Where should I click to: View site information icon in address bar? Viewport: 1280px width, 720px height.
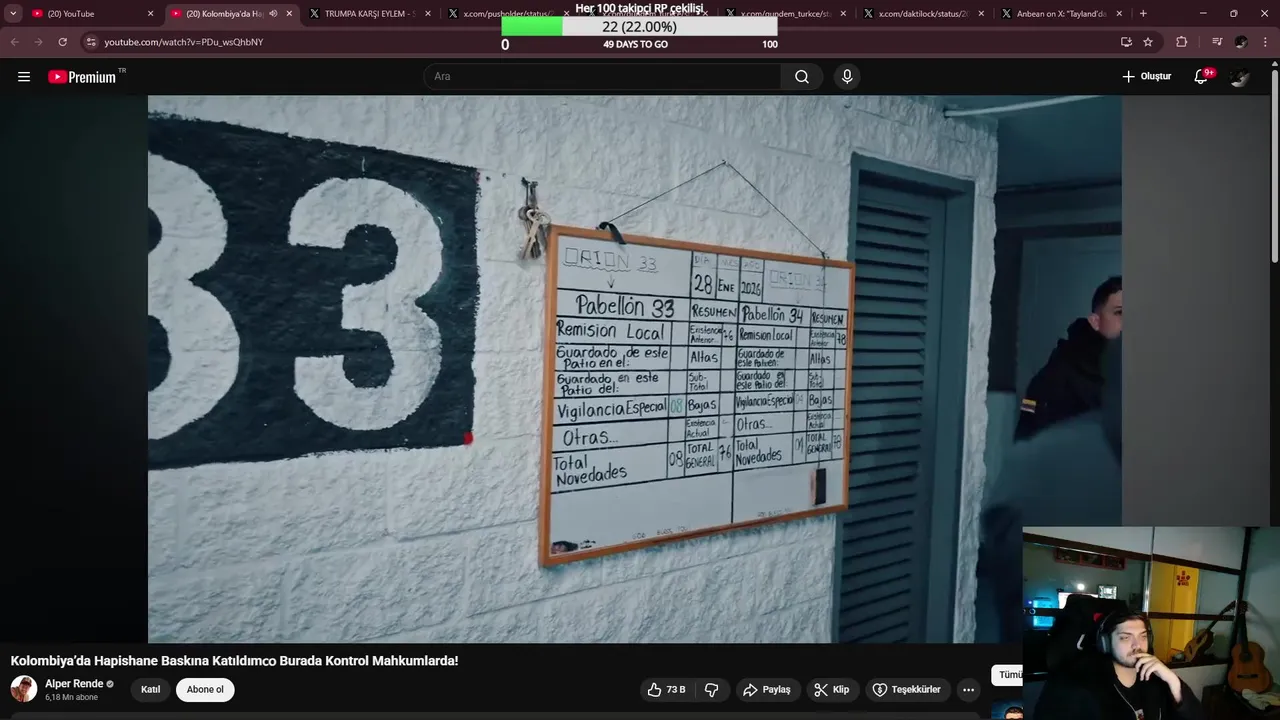tap(91, 42)
